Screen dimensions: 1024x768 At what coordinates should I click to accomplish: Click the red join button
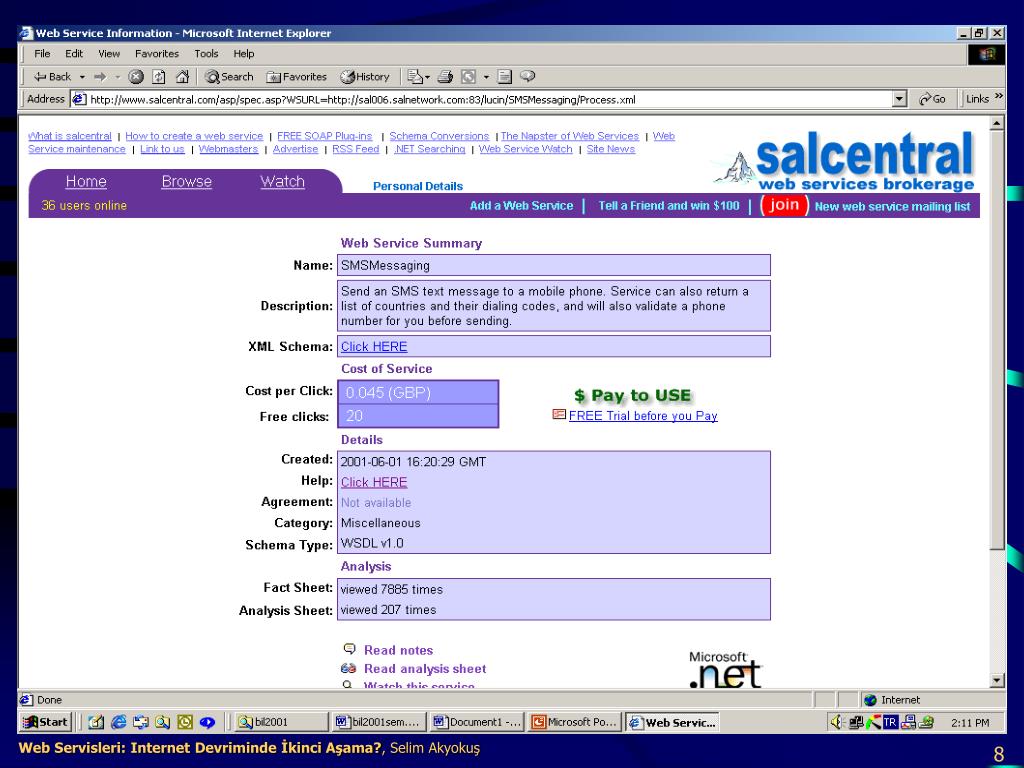point(784,205)
